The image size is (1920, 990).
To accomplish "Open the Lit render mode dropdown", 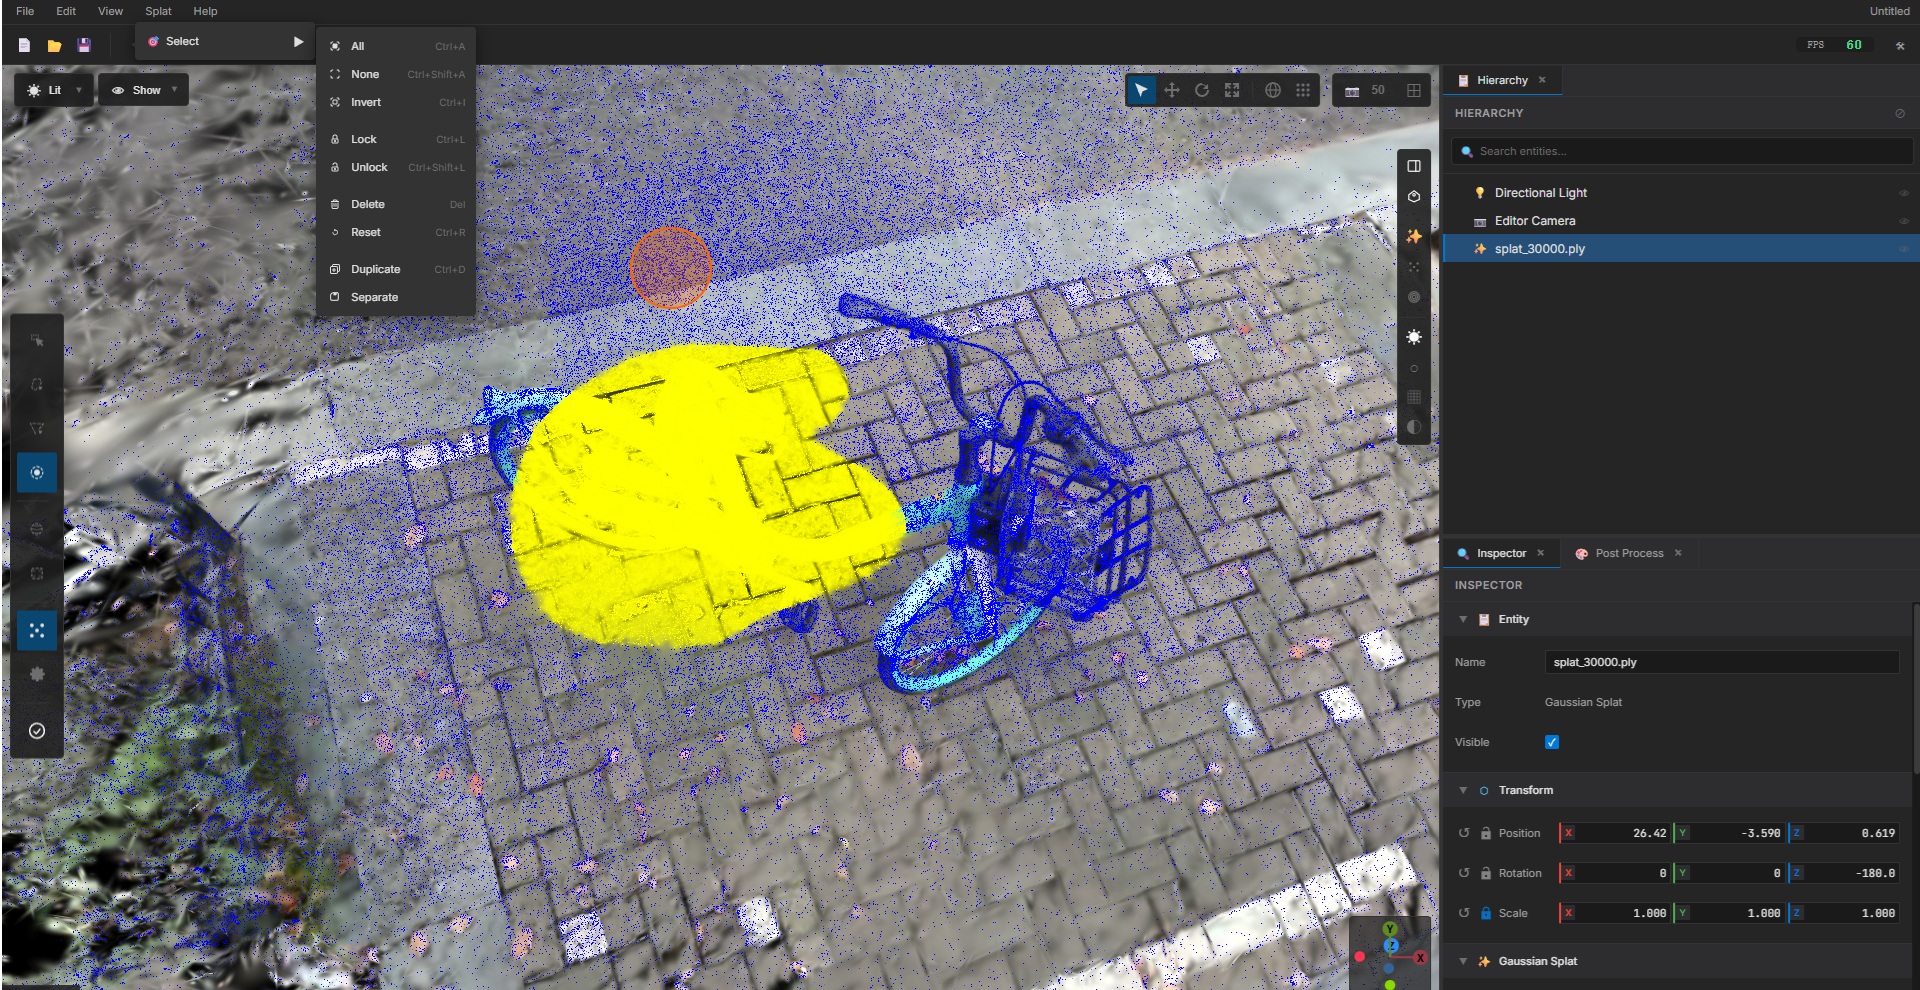I will [x=53, y=89].
